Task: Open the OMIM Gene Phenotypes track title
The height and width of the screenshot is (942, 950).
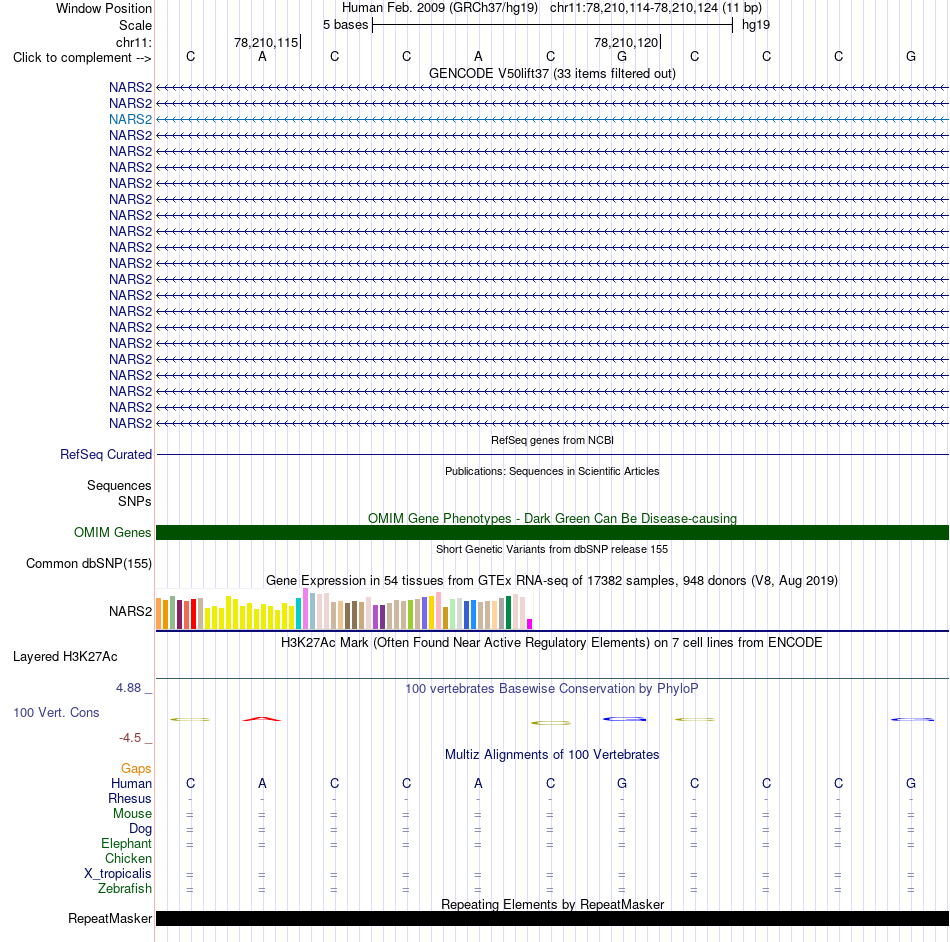Action: click(552, 519)
